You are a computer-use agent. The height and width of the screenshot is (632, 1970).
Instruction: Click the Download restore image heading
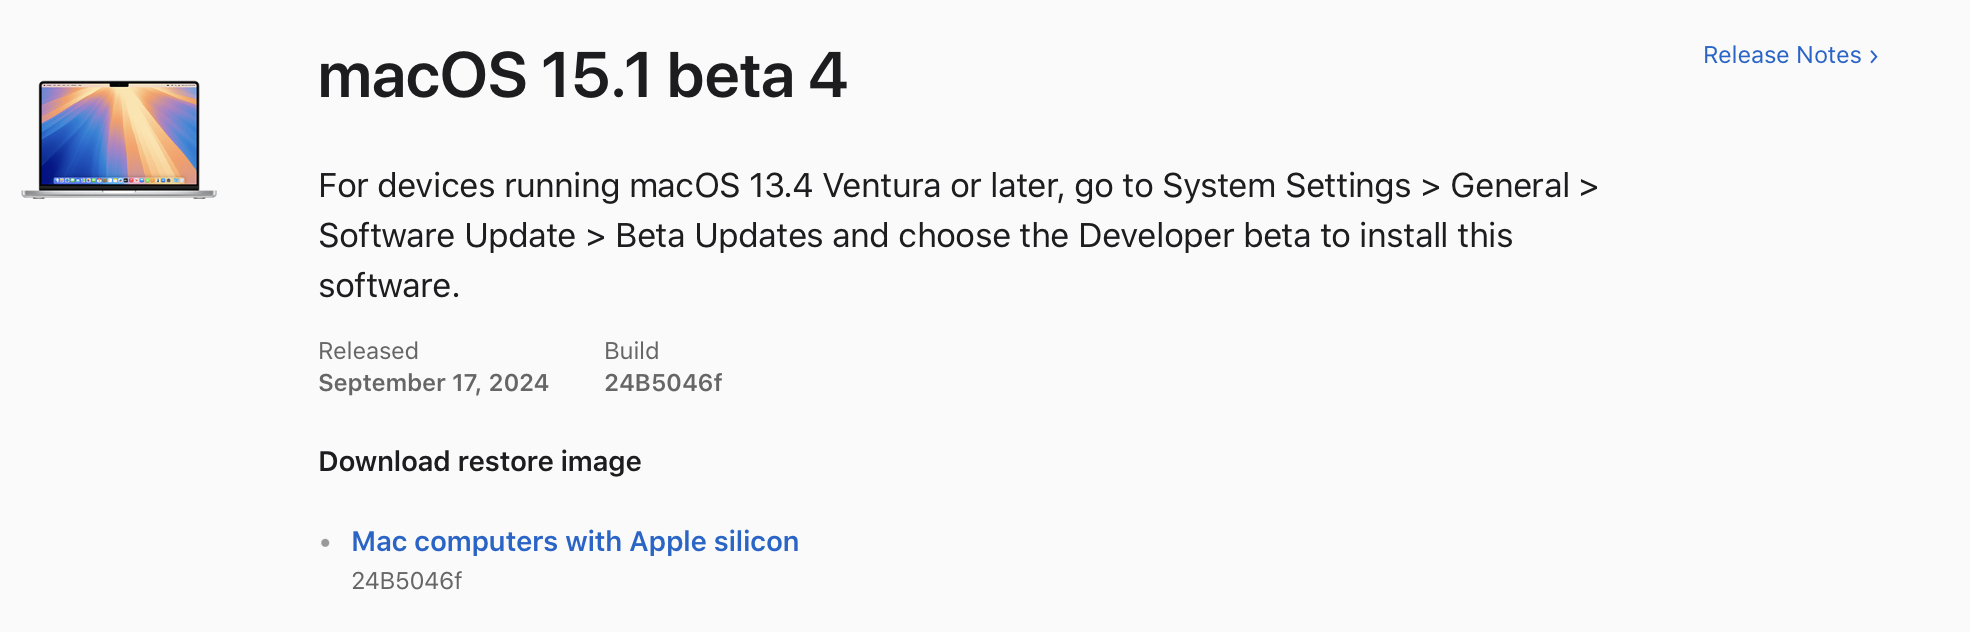[x=480, y=462]
